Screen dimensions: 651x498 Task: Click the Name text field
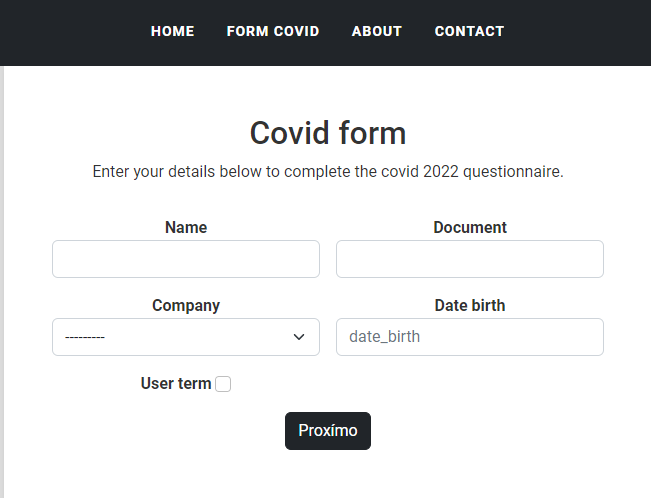186,259
